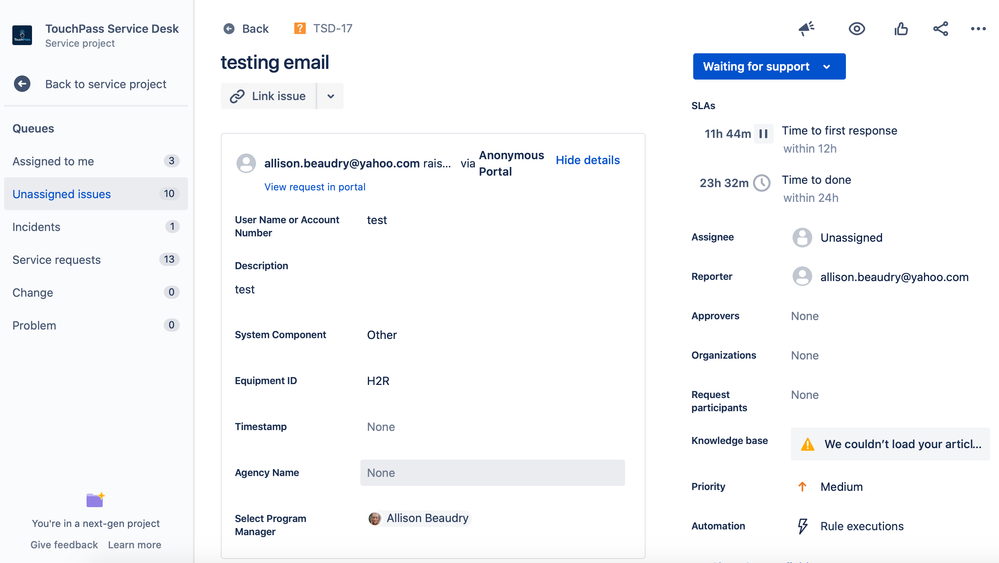Click the Description text test
The image size is (999, 563).
(x=245, y=289)
